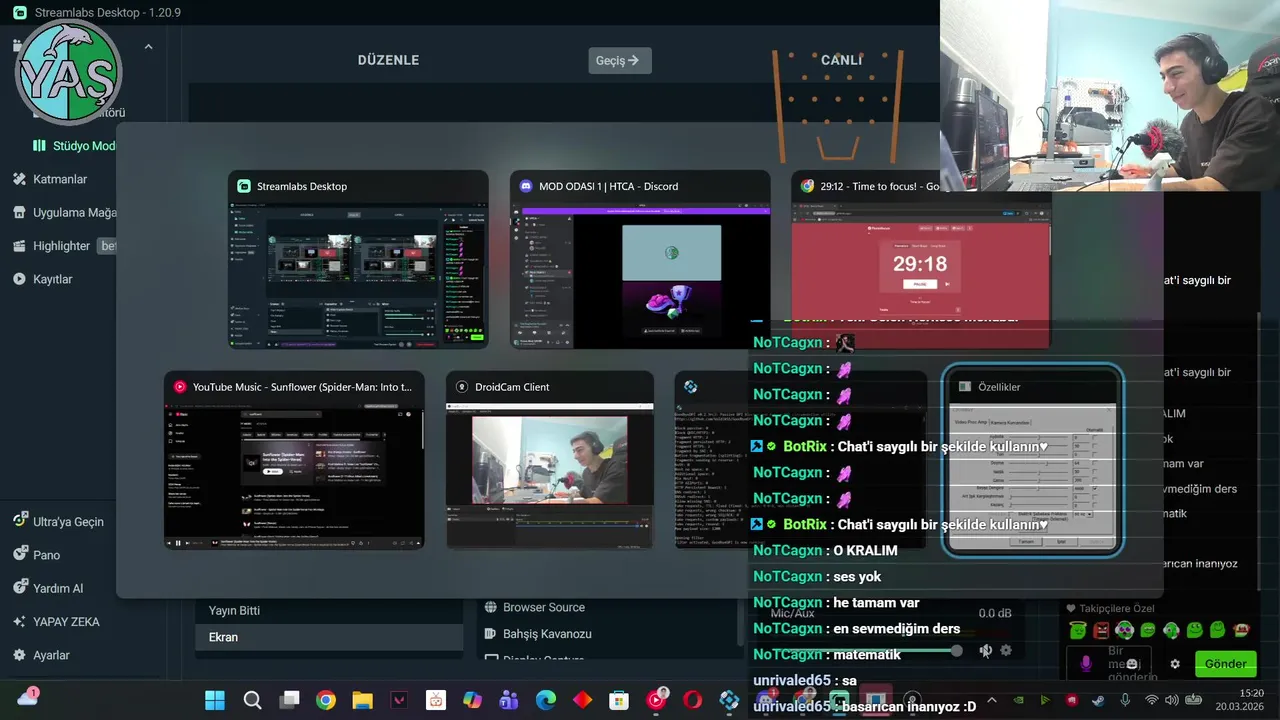Focus the chat message input field
Viewport: 1280px width, 720px height.
point(1108,663)
